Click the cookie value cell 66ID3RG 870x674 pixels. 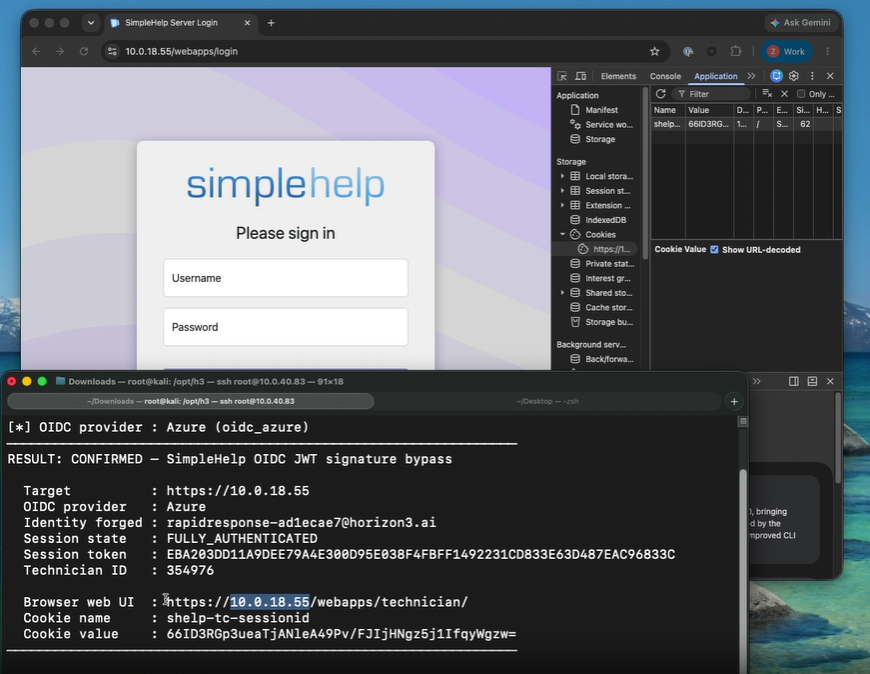click(709, 124)
